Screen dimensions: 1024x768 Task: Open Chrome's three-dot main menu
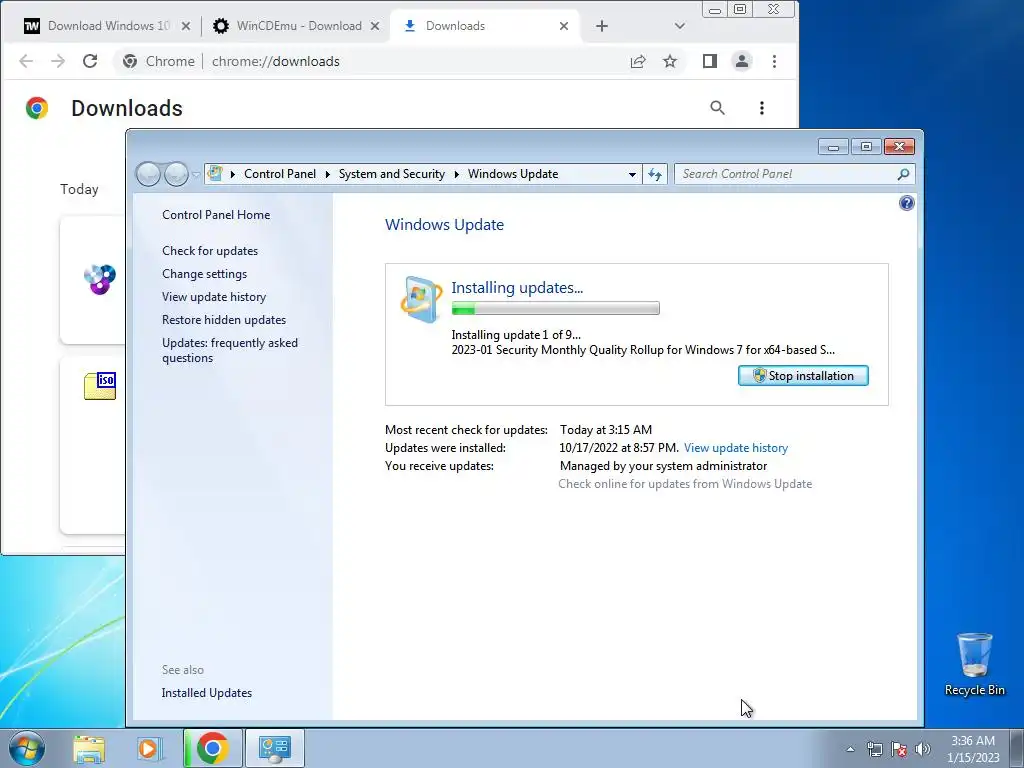[x=774, y=61]
